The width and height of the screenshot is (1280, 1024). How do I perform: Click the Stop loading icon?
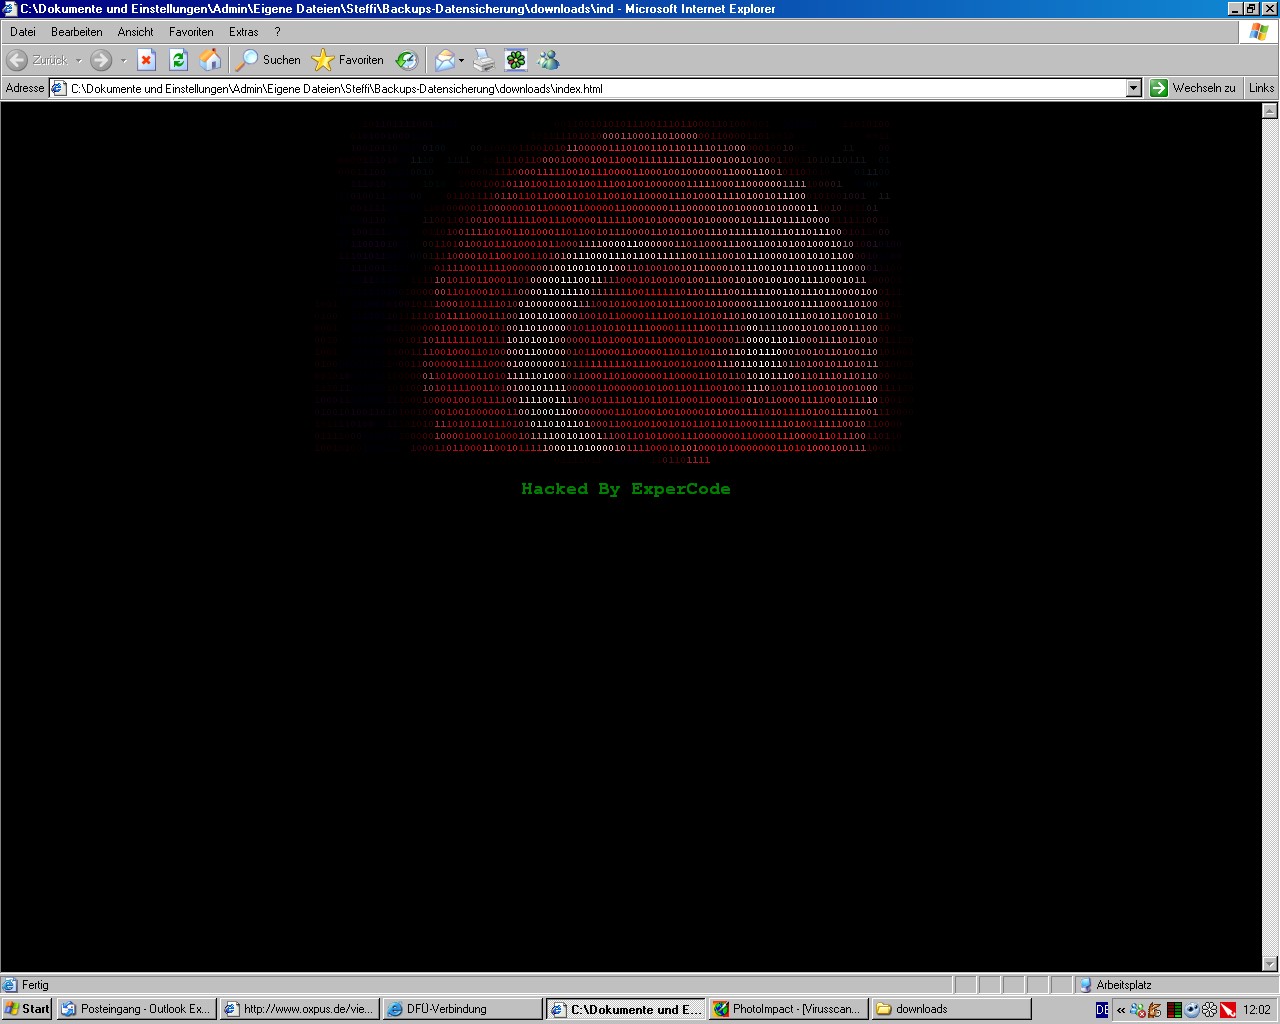click(x=146, y=60)
